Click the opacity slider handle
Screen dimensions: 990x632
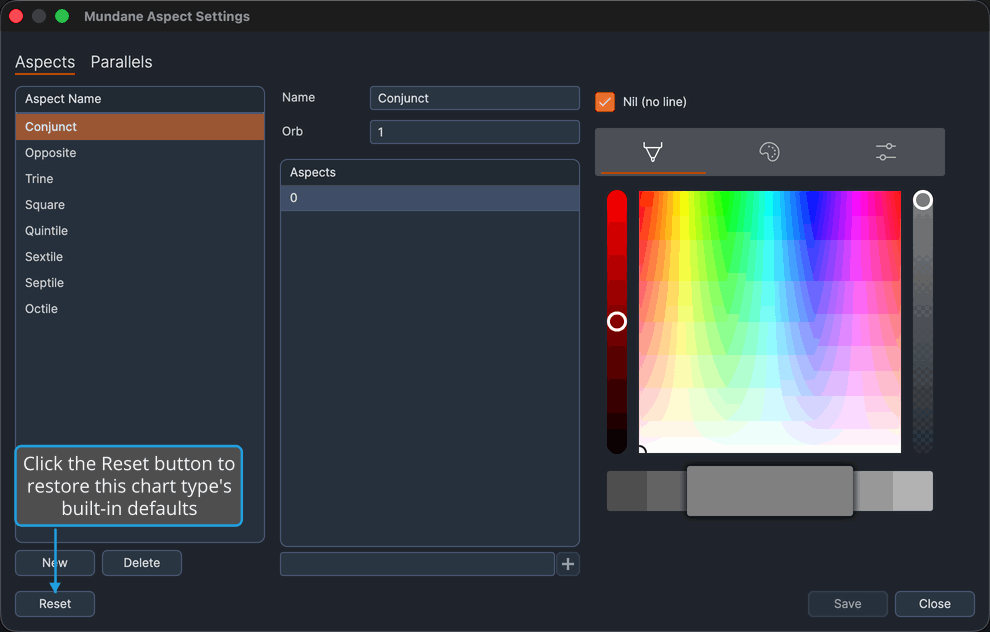922,200
